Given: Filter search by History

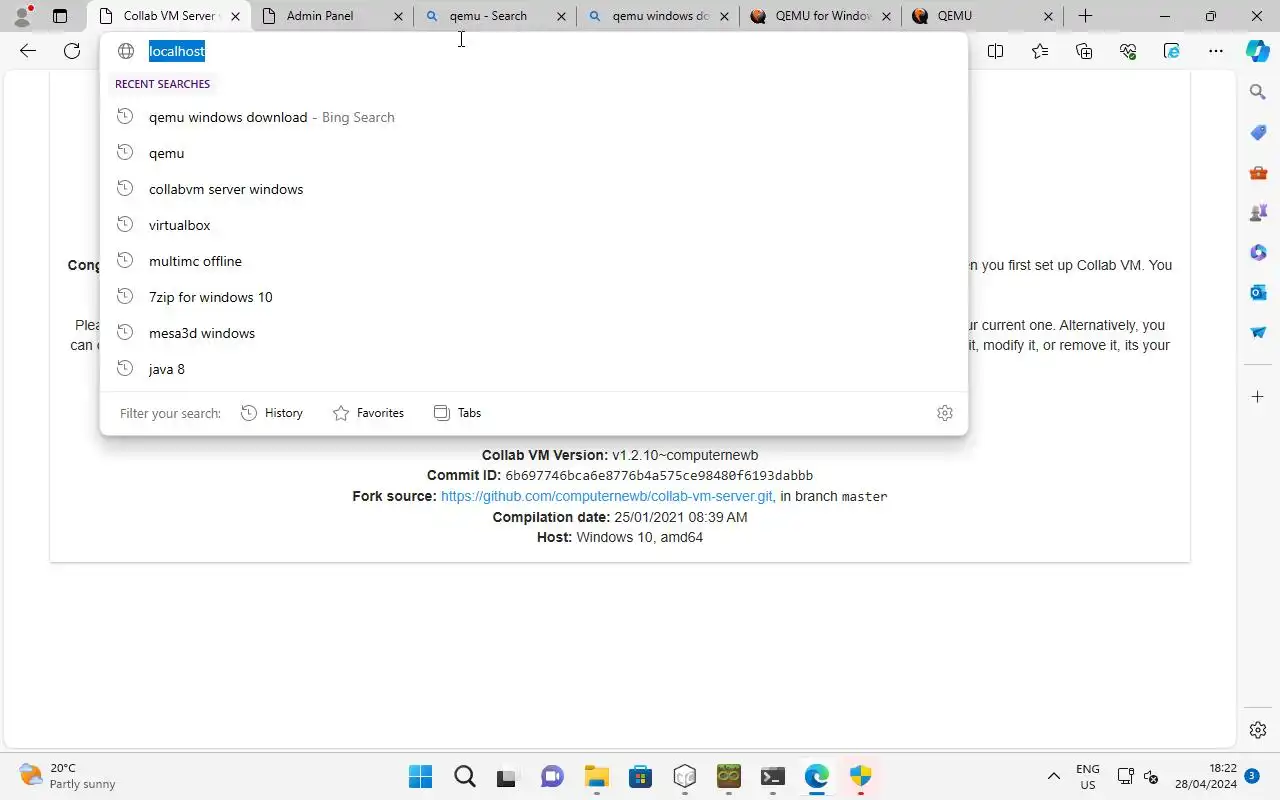Looking at the screenshot, I should (x=272, y=413).
